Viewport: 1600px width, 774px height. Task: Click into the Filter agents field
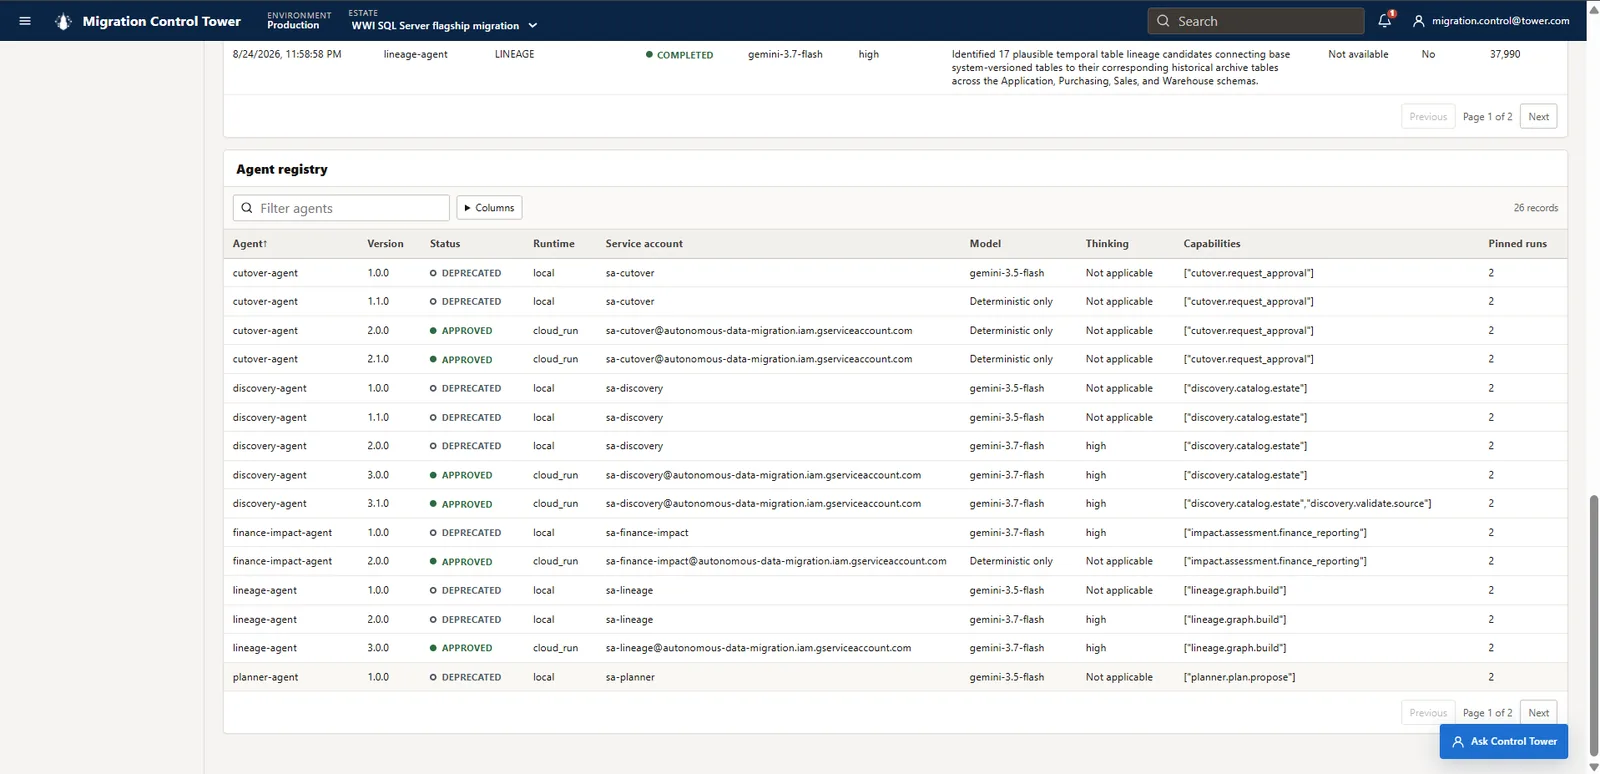pyautogui.click(x=341, y=208)
